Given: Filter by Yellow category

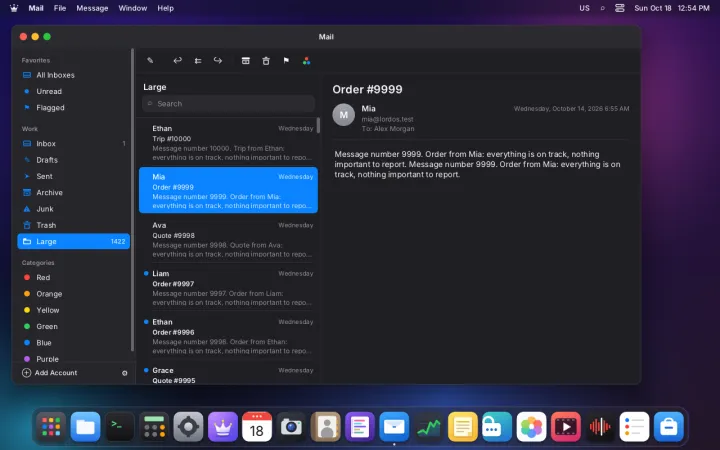Looking at the screenshot, I should [73, 310].
